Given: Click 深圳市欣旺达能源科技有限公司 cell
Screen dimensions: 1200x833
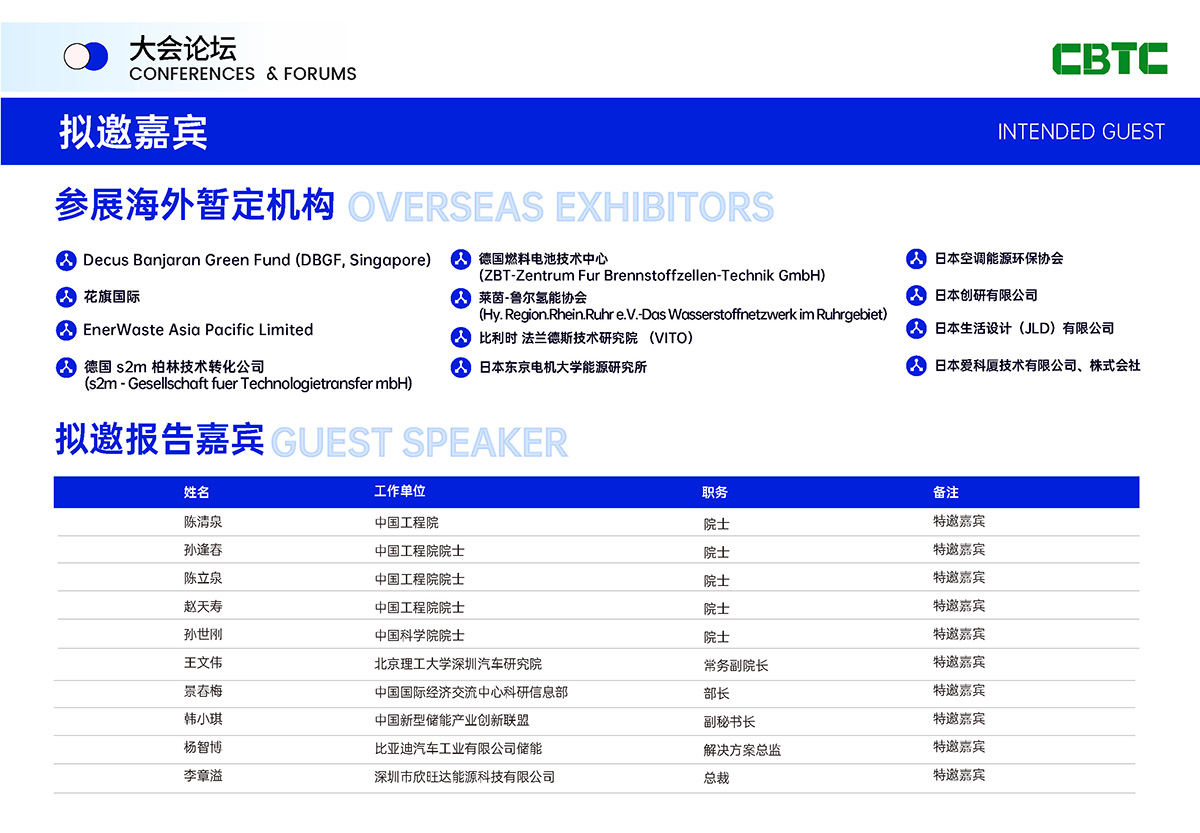Looking at the screenshot, I should [x=465, y=776].
